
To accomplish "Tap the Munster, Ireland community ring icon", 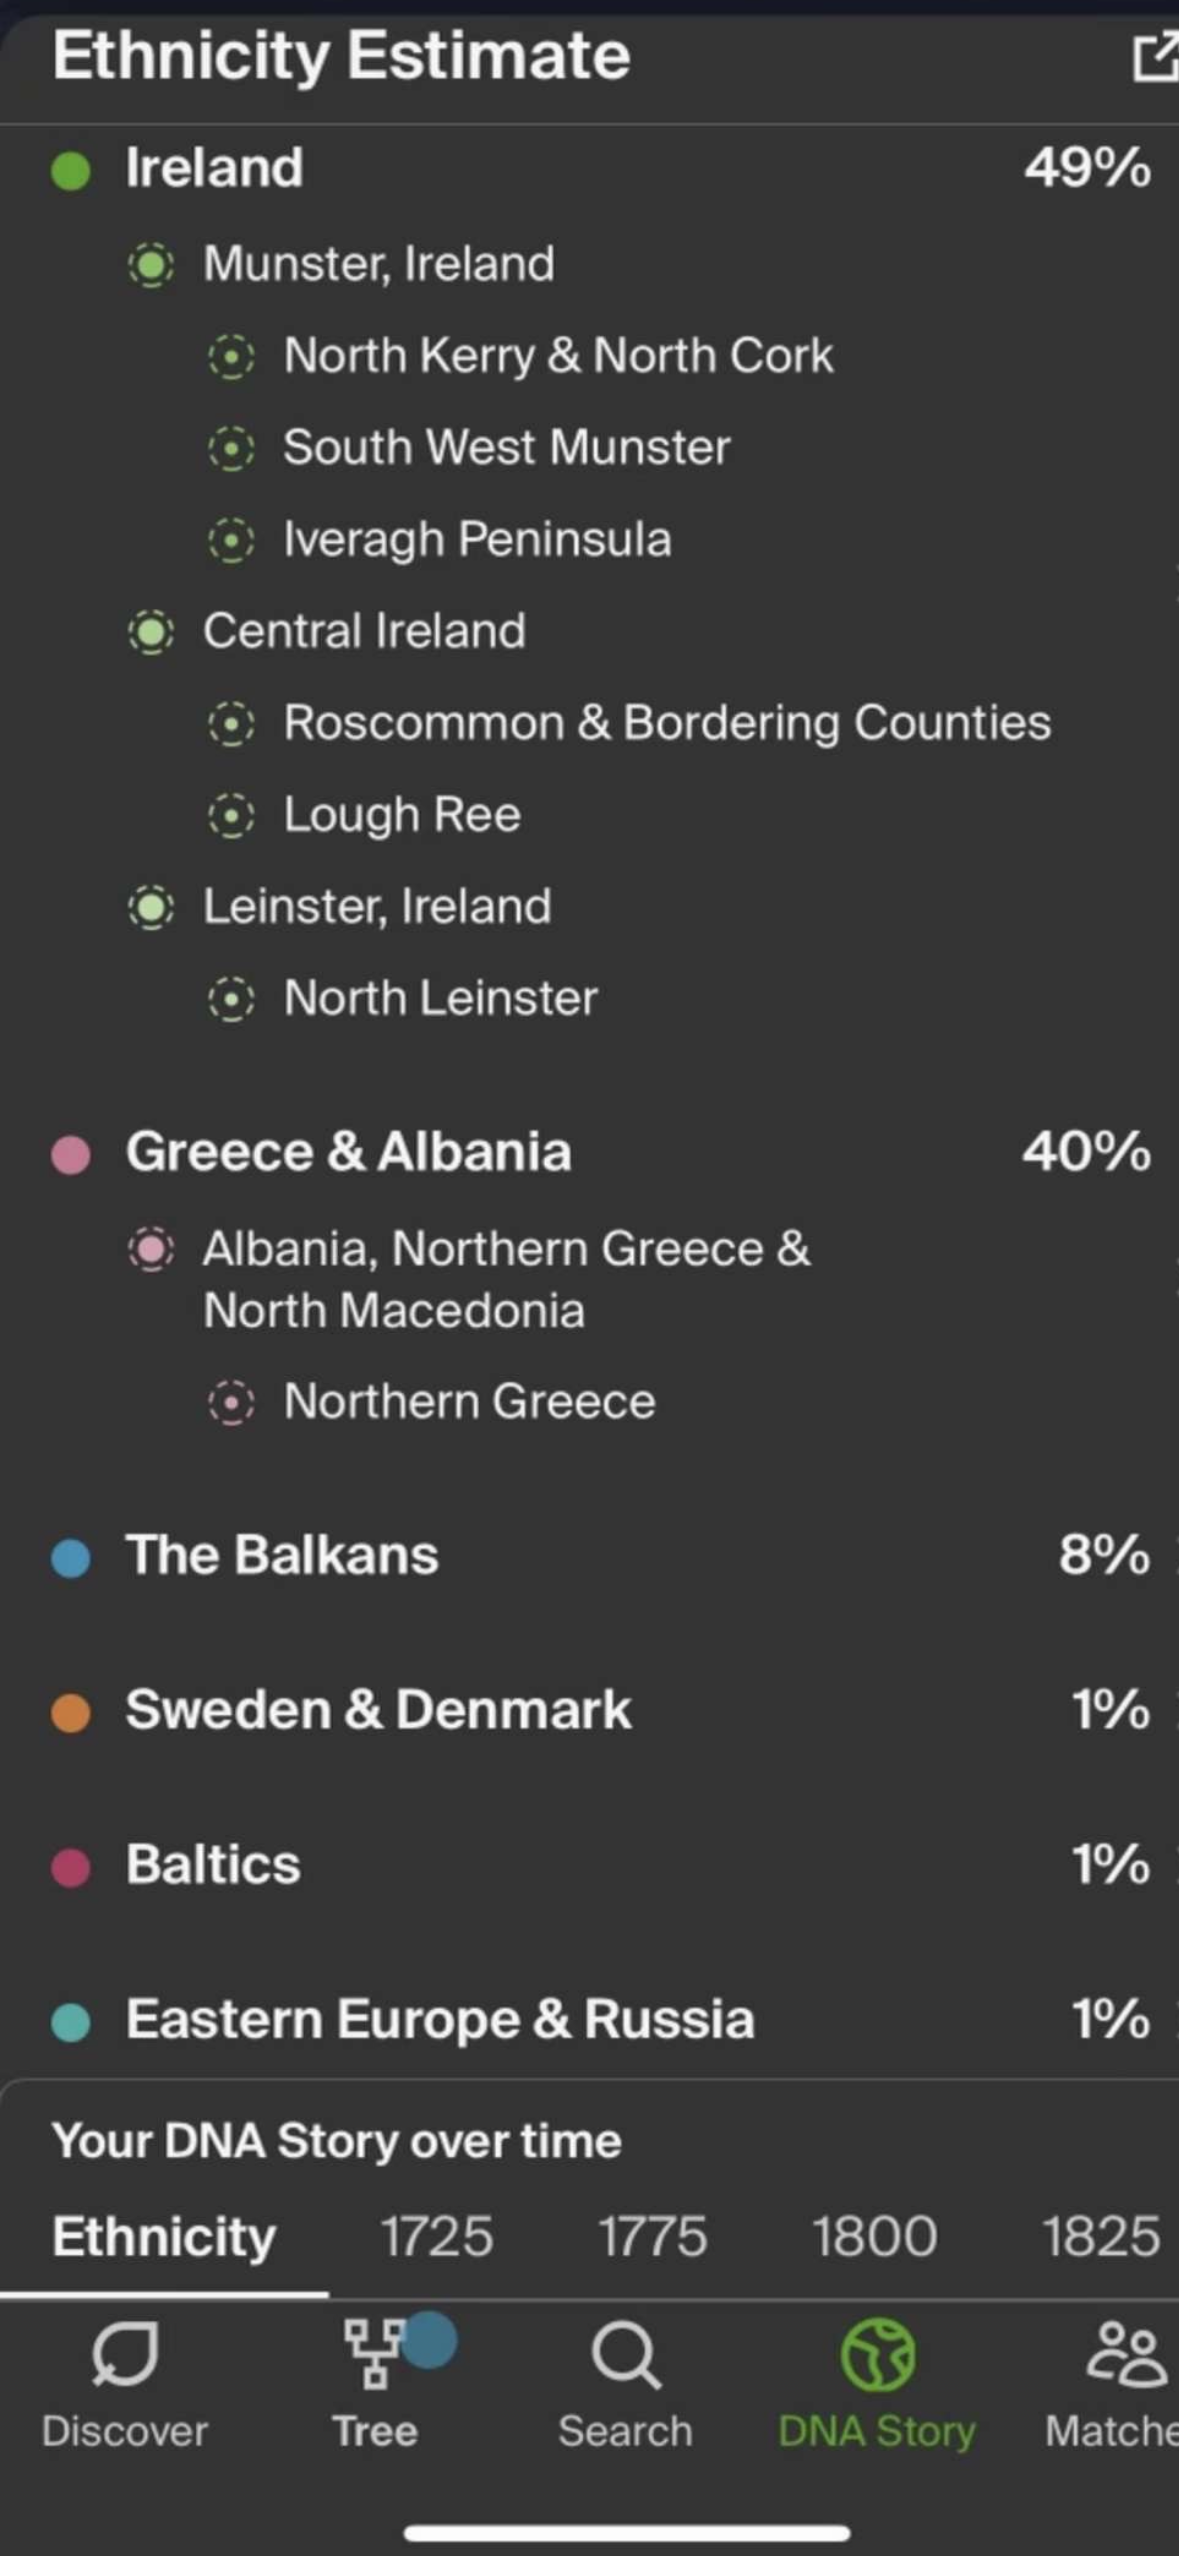I will click(151, 265).
